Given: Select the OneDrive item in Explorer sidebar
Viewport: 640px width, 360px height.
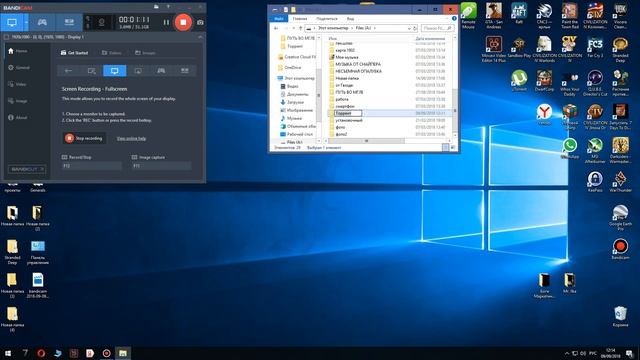Looking at the screenshot, I should click(289, 67).
